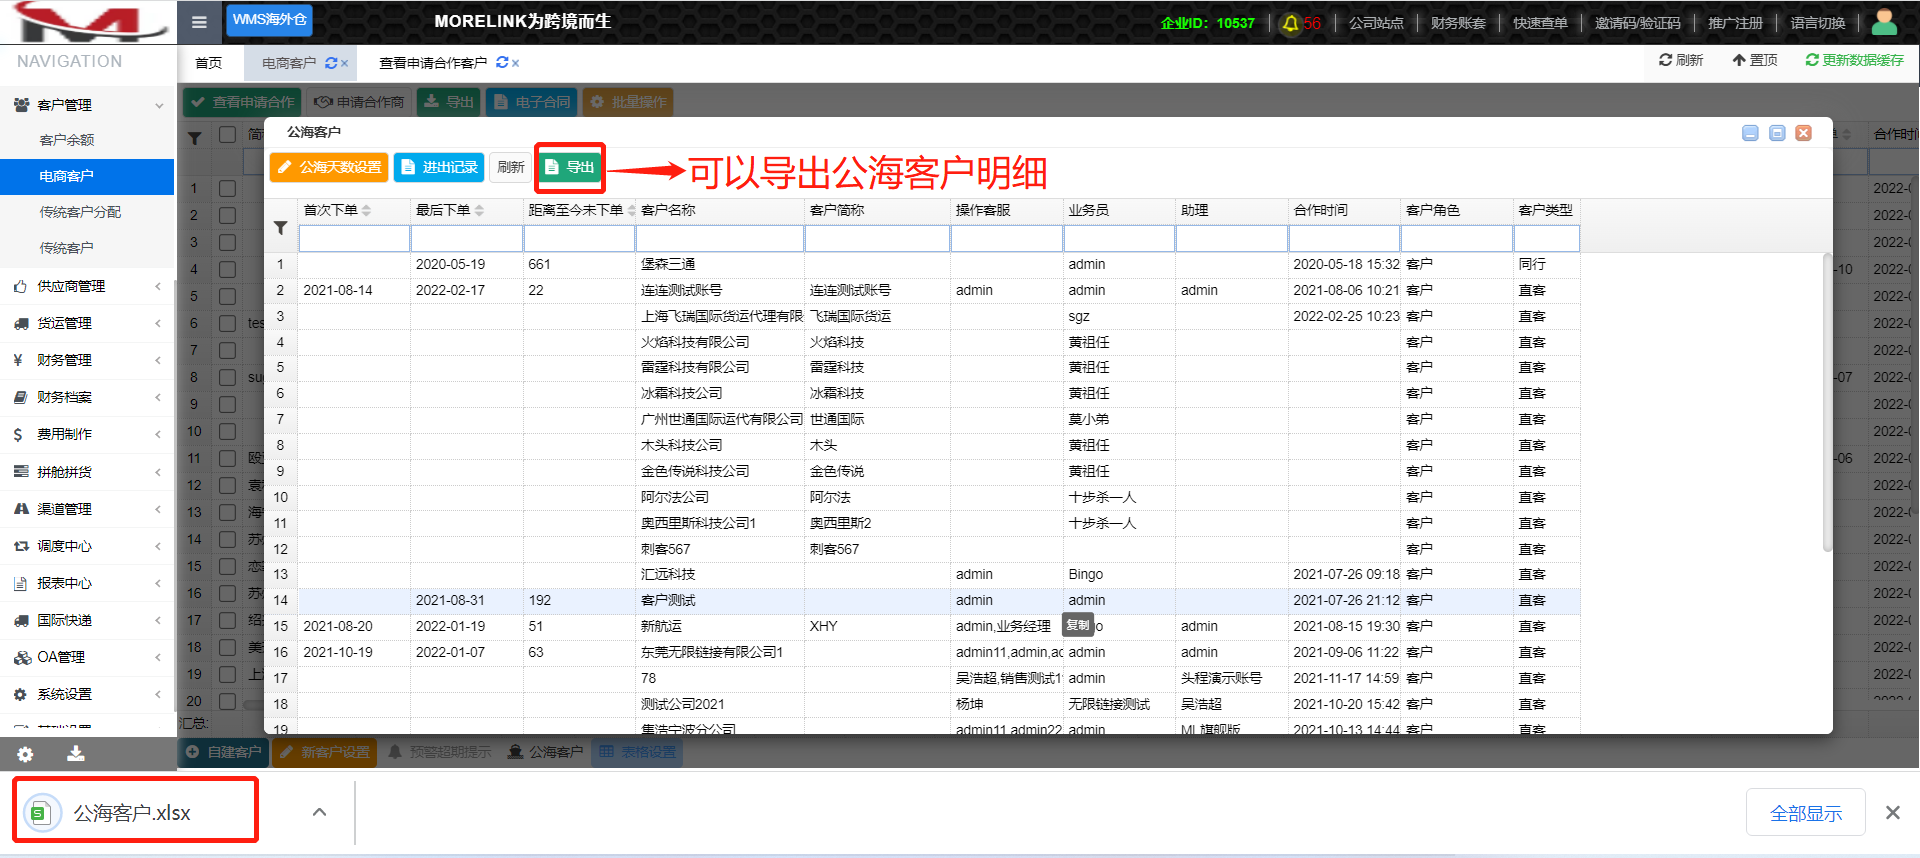Image resolution: width=1920 pixels, height=858 pixels.
Task: Reload the 电商客户 tab using its refresh icon
Action: [331, 63]
